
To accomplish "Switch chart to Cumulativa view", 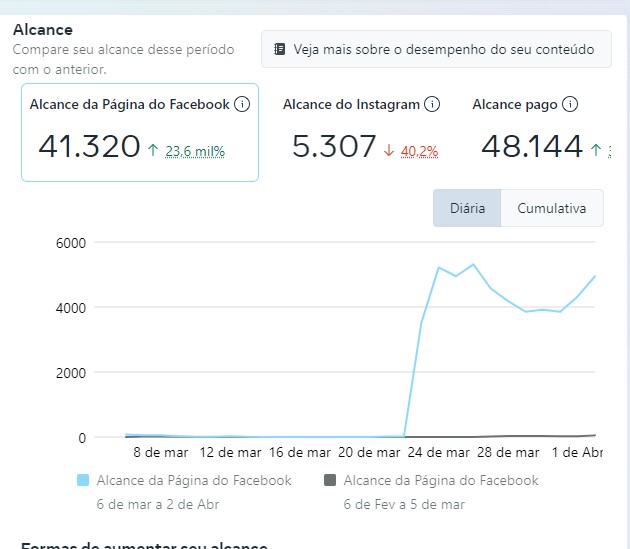I will coord(551,209).
